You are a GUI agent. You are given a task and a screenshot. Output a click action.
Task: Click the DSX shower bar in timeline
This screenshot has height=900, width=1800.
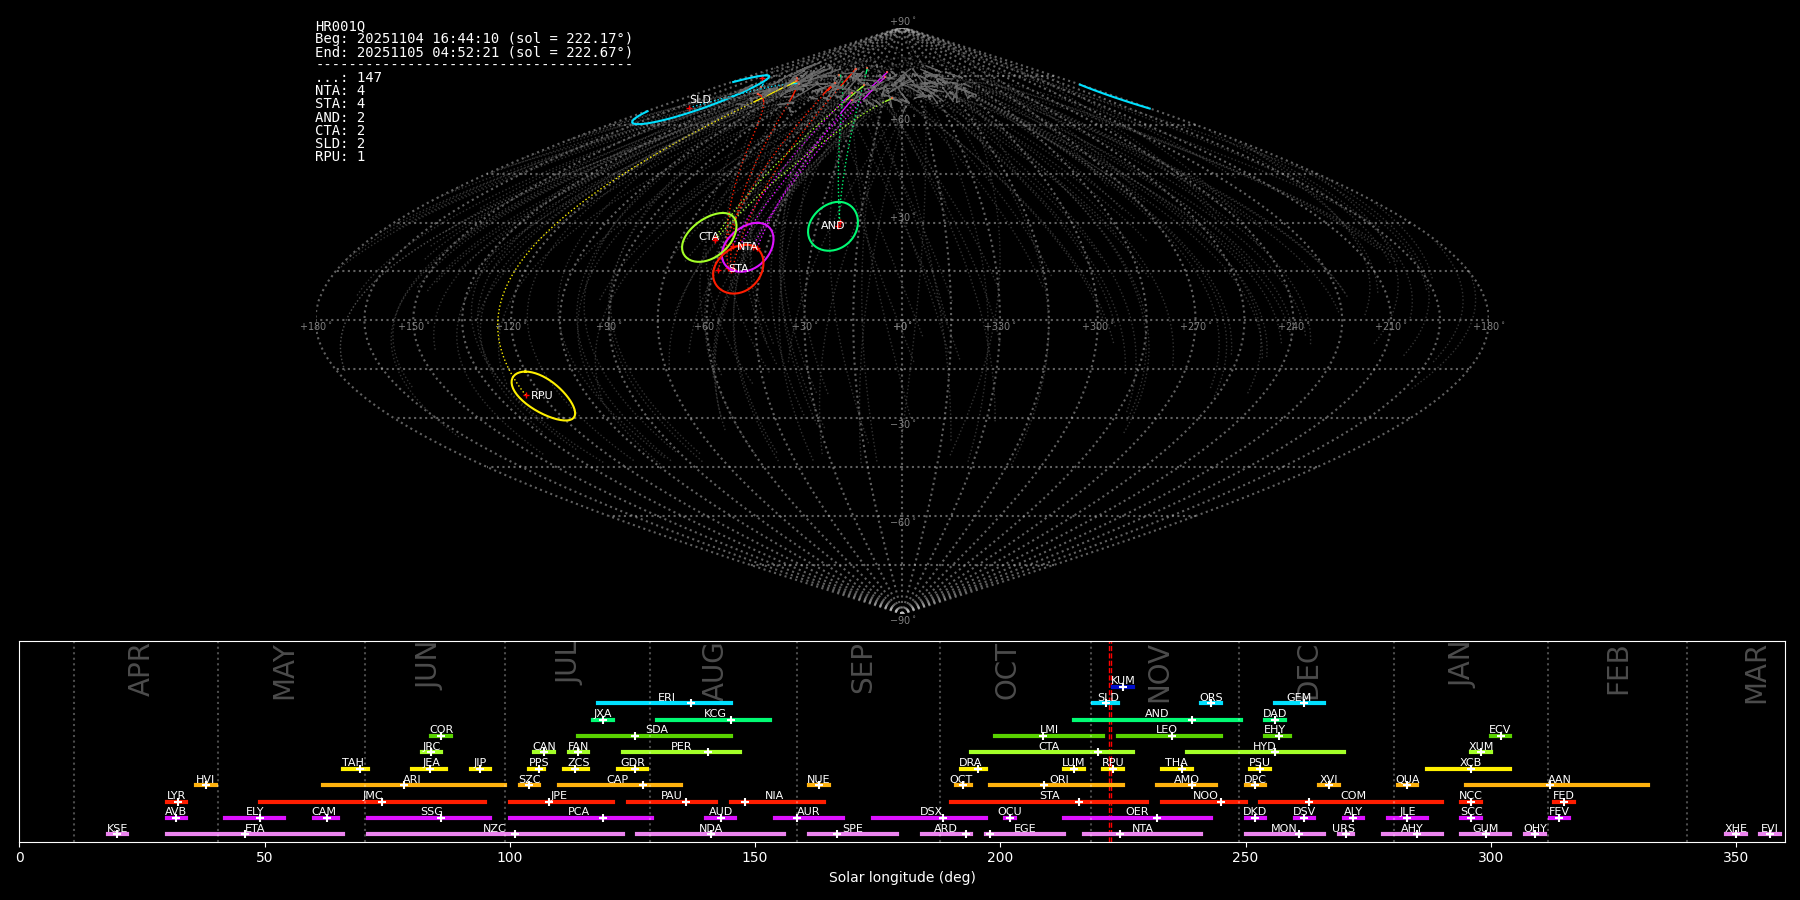coord(929,818)
